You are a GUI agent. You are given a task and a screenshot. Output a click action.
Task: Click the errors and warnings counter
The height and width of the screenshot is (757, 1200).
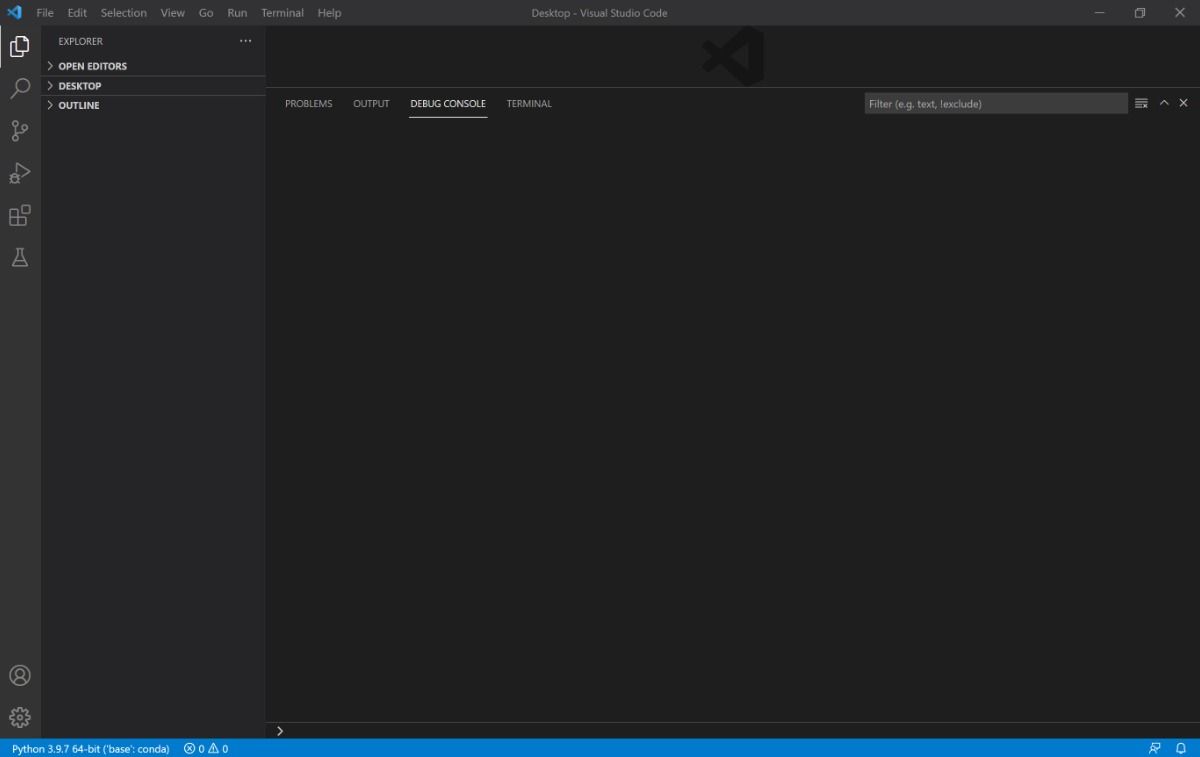click(x=205, y=748)
